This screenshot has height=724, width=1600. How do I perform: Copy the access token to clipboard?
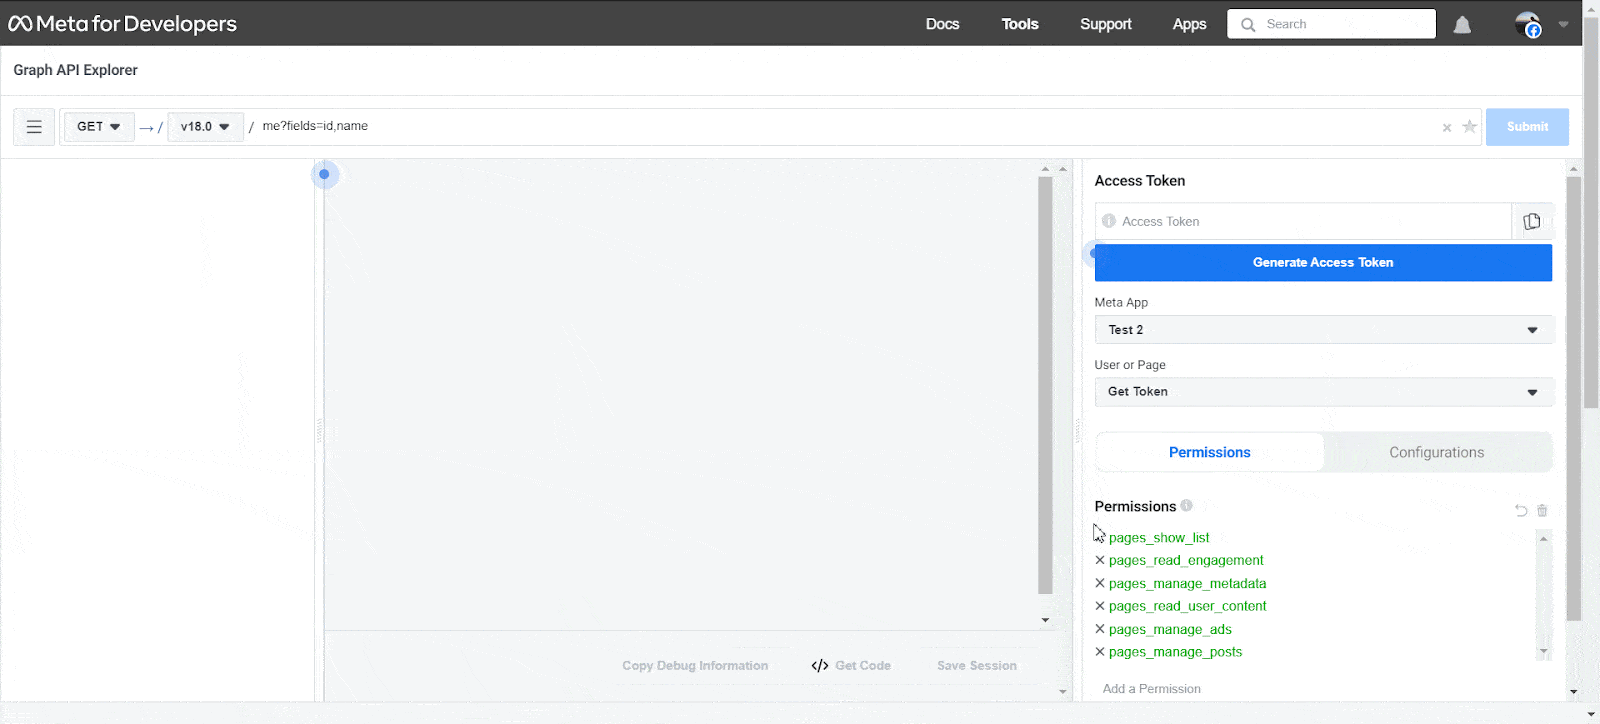(1532, 222)
